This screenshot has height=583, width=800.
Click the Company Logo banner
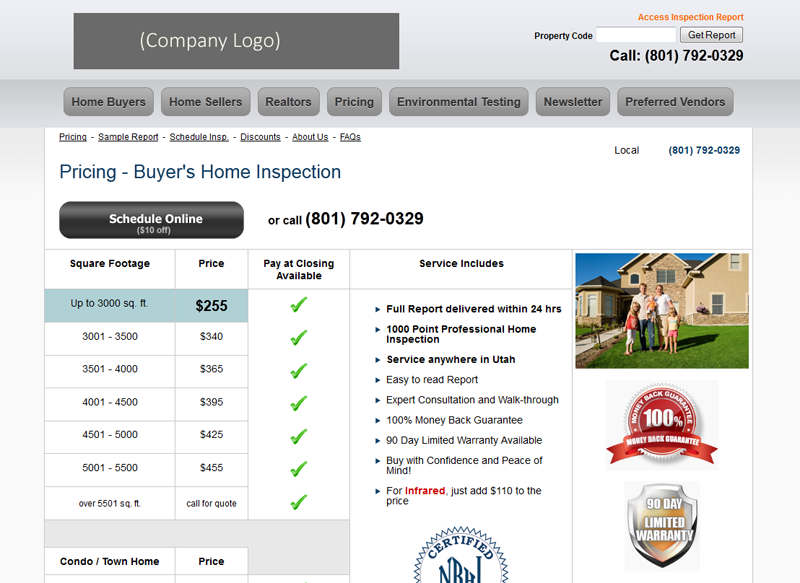(x=236, y=41)
